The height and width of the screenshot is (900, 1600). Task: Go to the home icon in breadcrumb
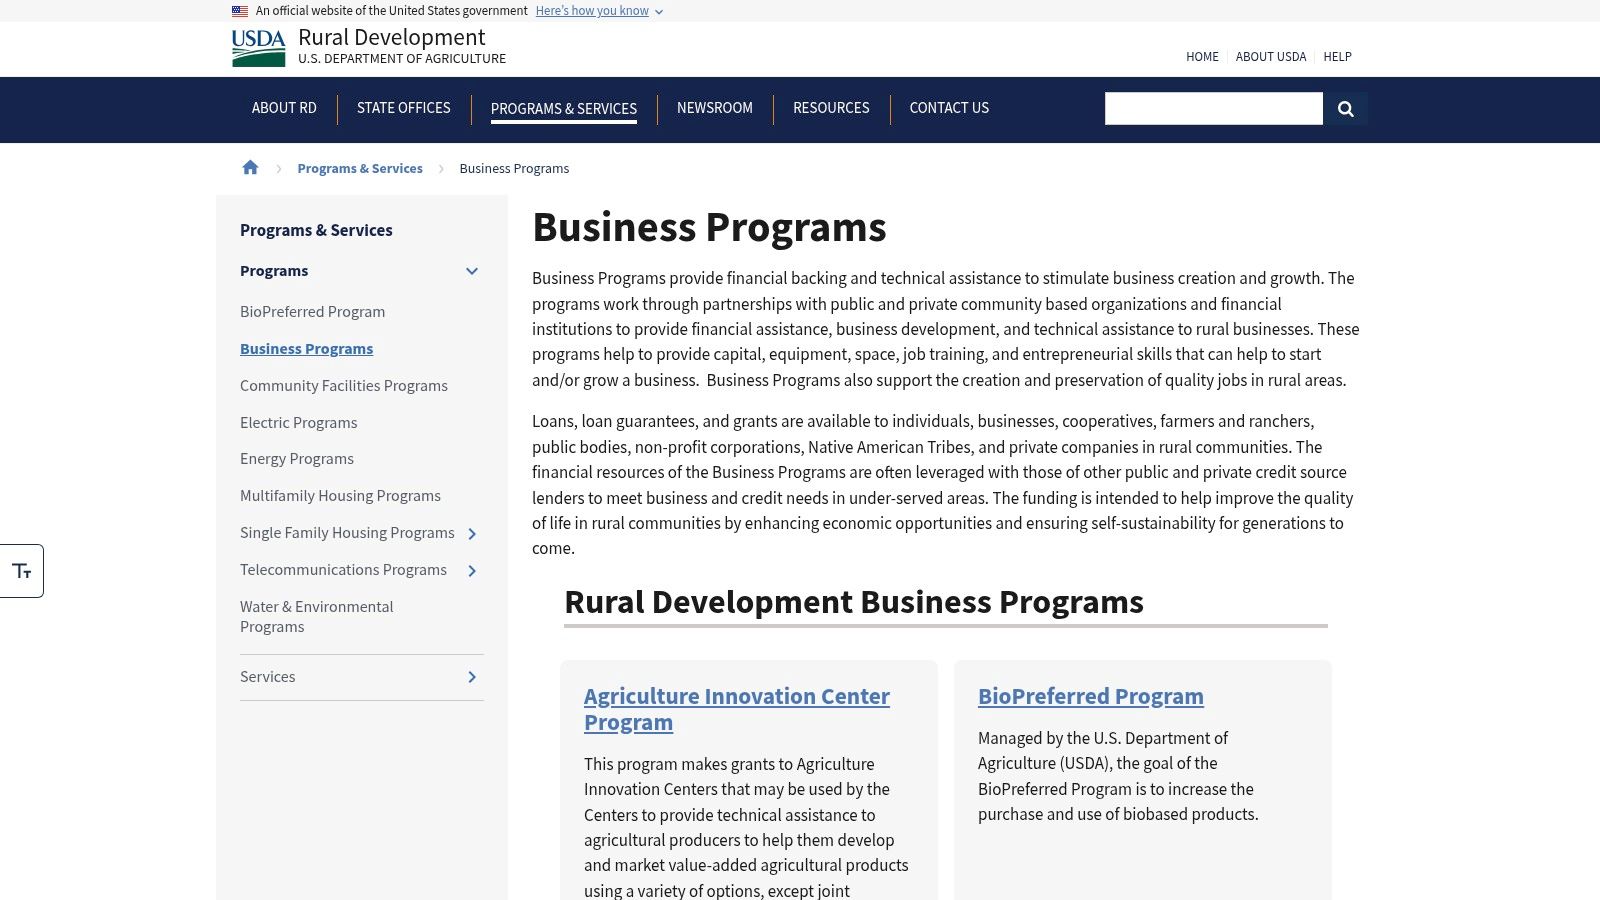click(250, 168)
